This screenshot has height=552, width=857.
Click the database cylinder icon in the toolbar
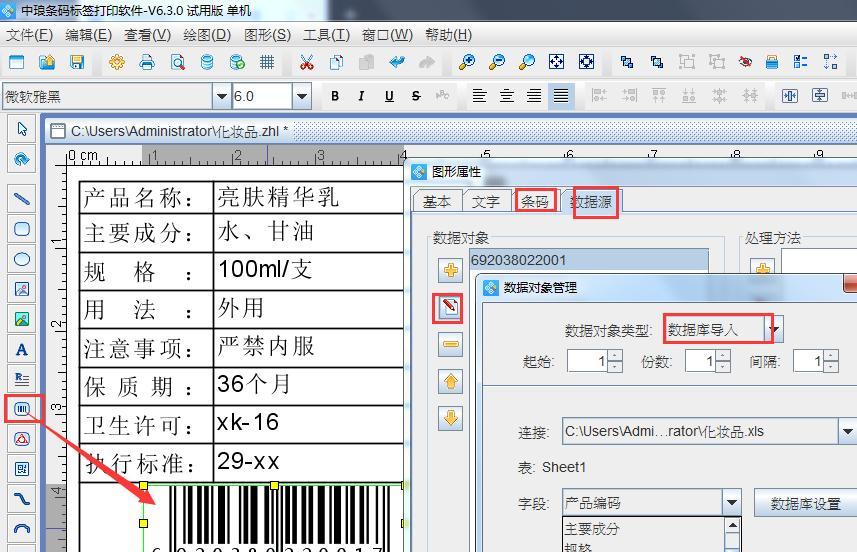[207, 62]
